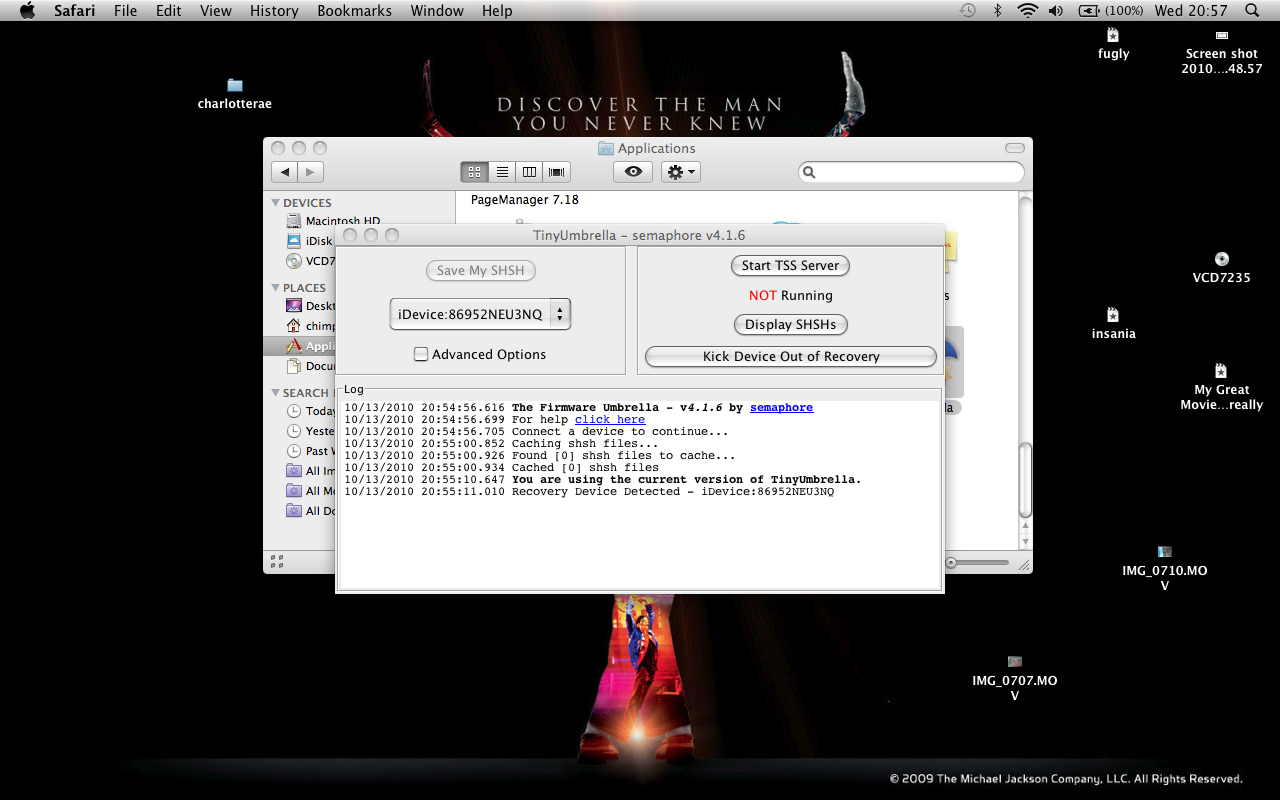This screenshot has height=800, width=1280.
Task: Open the Edit menu
Action: 169,11
